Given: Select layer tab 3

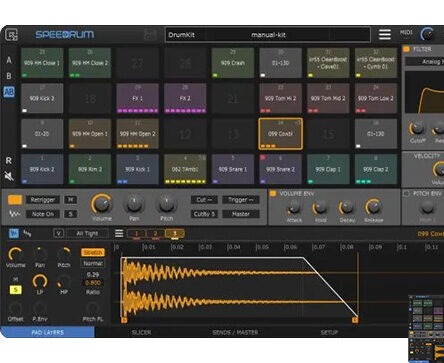Looking at the screenshot, I should [x=174, y=233].
